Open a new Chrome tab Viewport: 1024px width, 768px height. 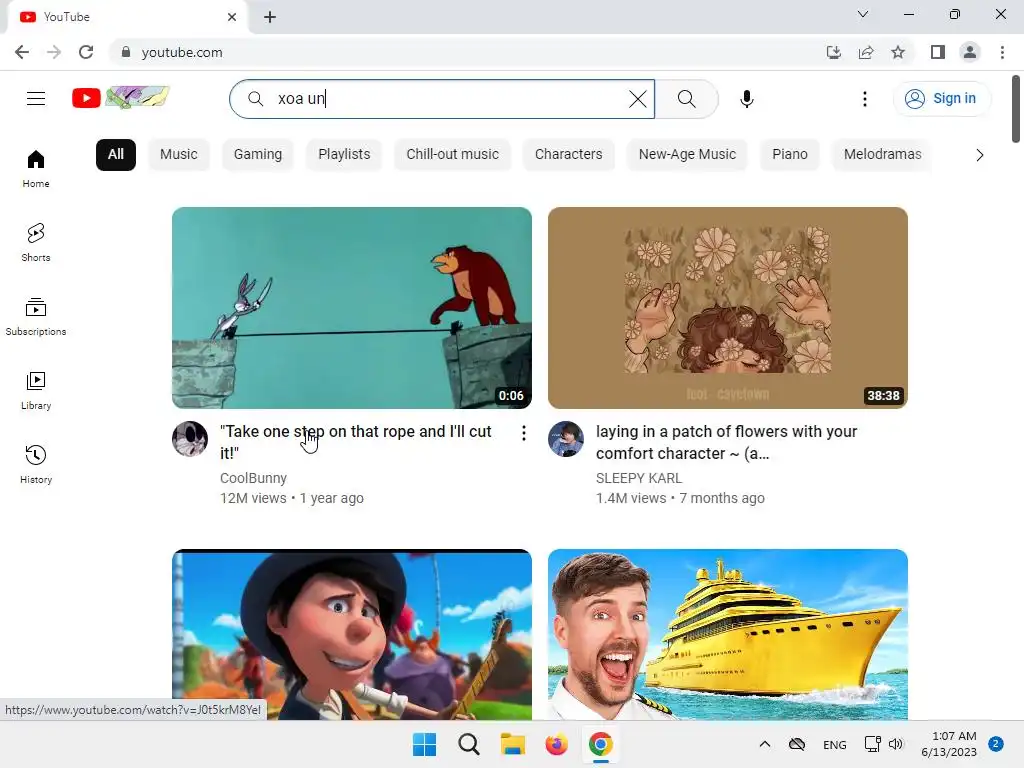270,17
